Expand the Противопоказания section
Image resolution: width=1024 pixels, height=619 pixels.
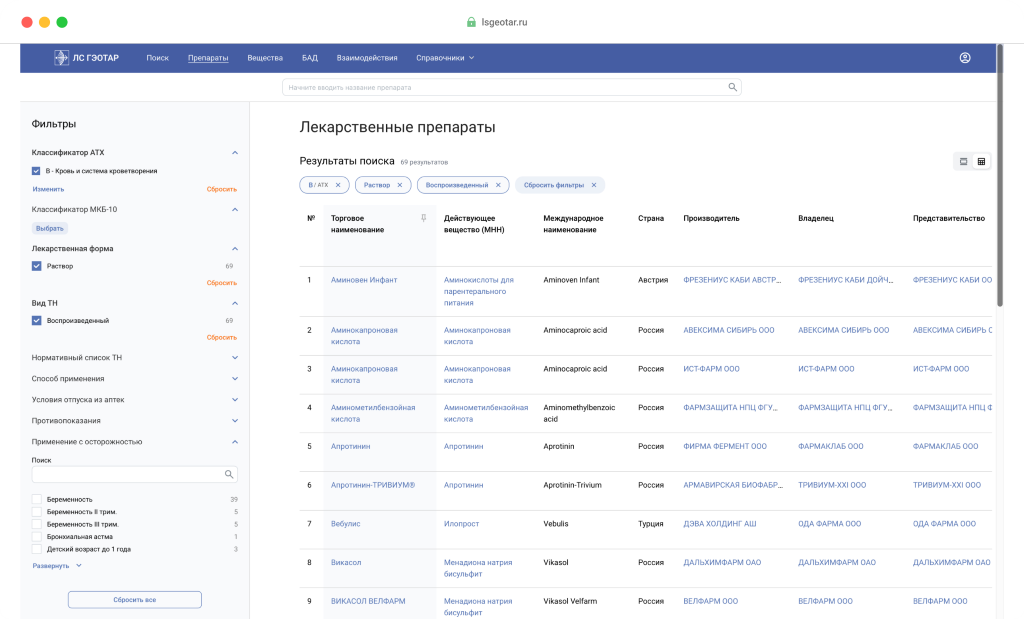(x=234, y=421)
